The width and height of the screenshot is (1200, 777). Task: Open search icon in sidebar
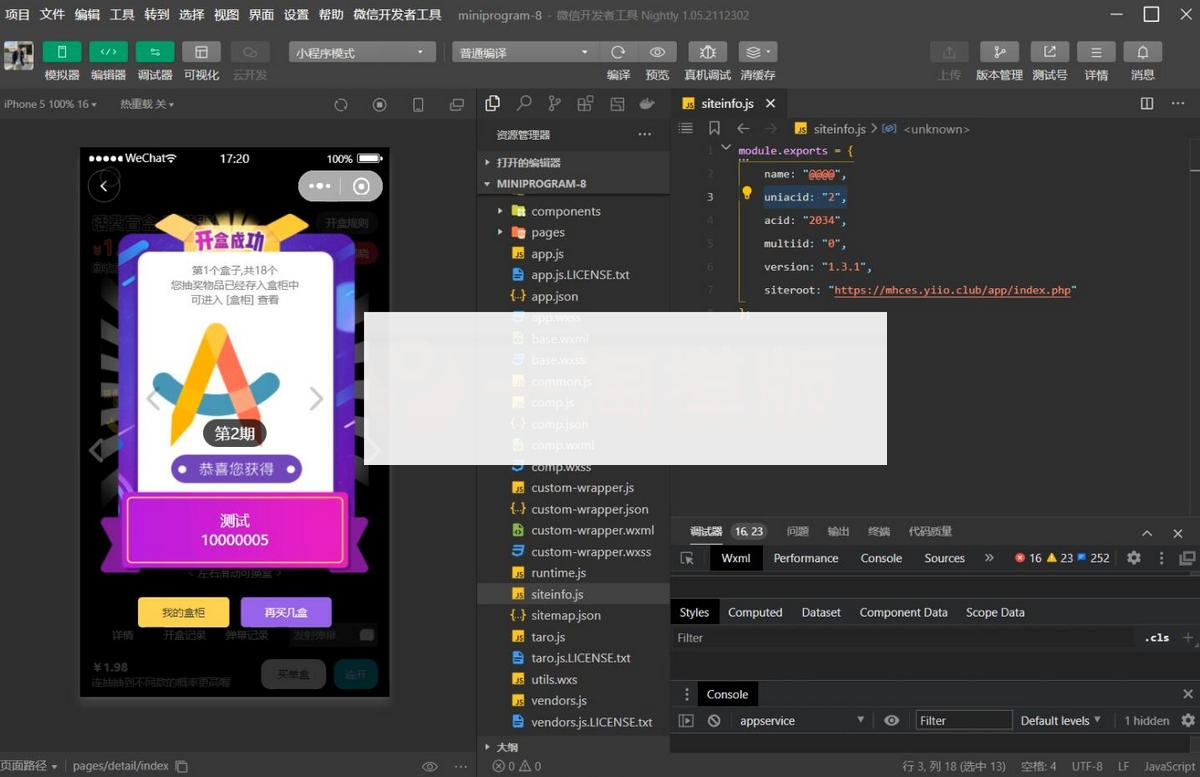click(524, 104)
